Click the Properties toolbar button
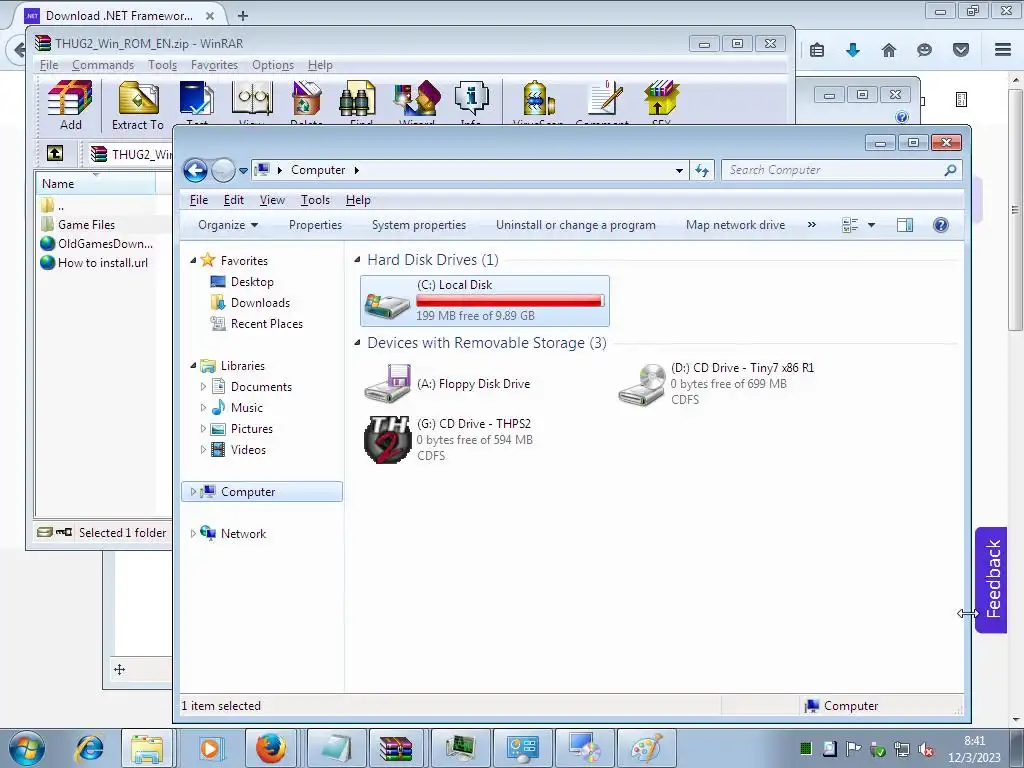Viewport: 1024px width, 768px height. (x=315, y=225)
